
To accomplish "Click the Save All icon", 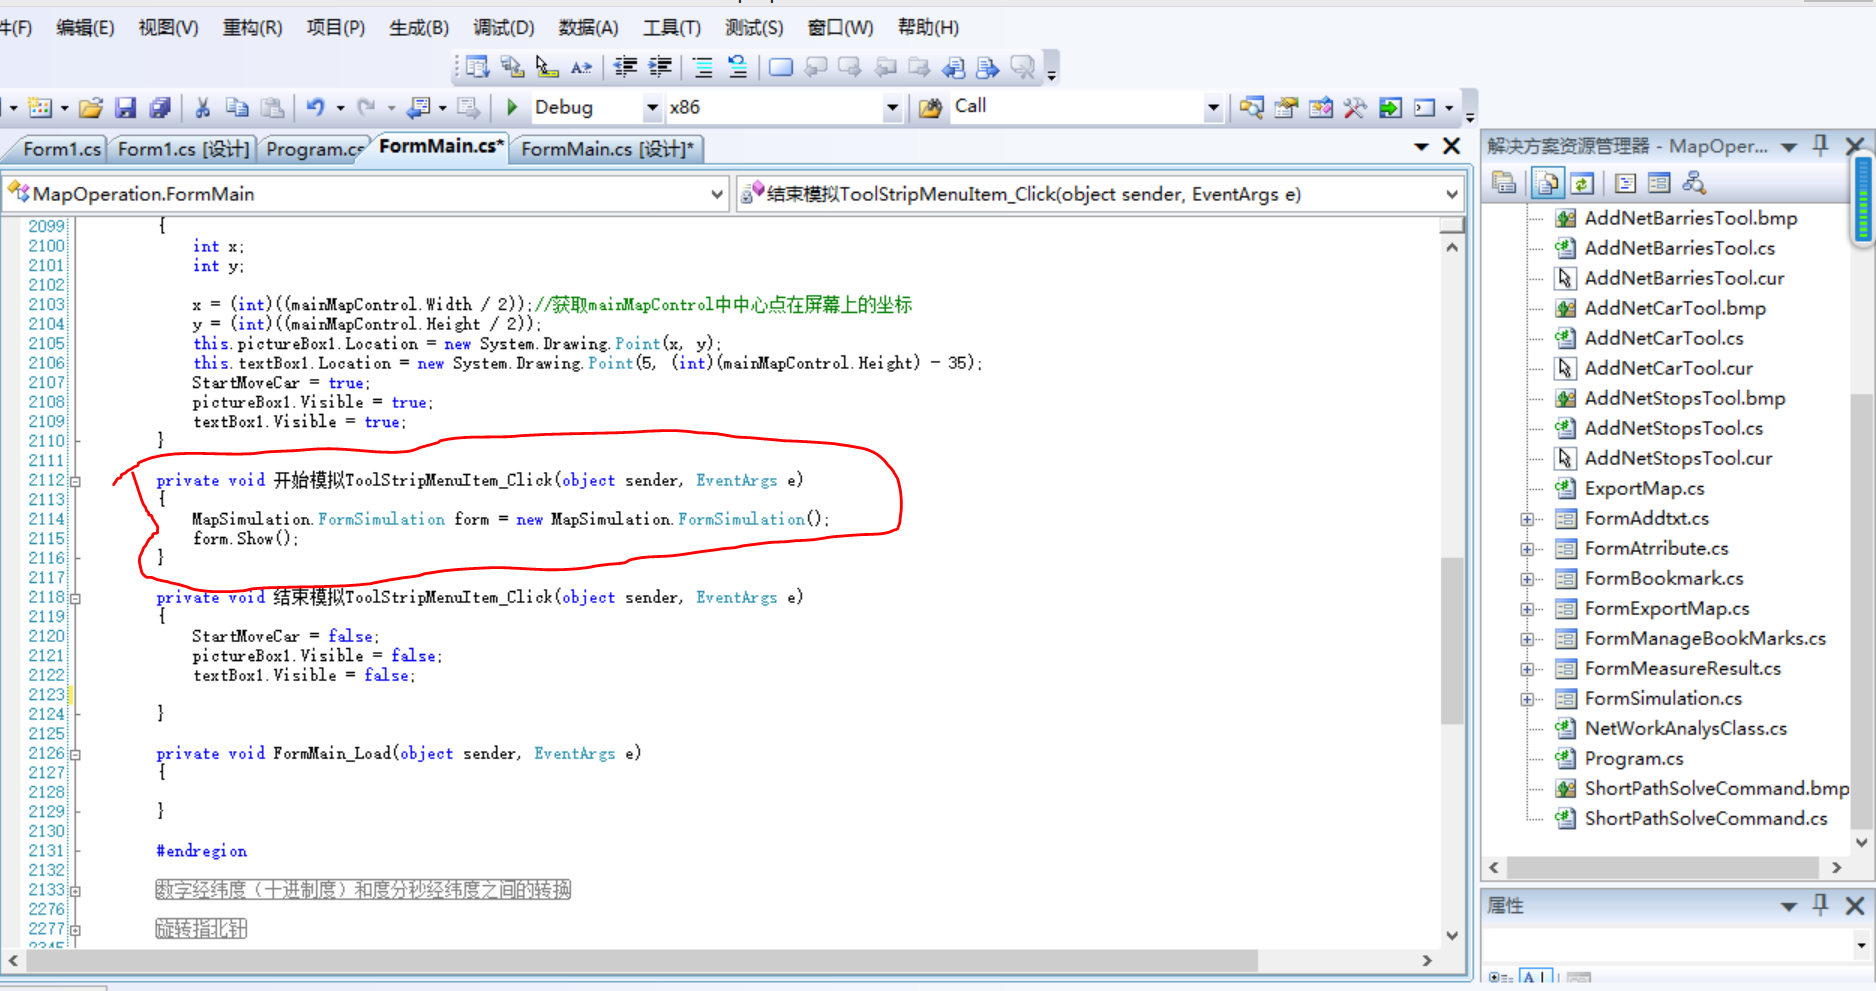I will pyautogui.click(x=159, y=107).
